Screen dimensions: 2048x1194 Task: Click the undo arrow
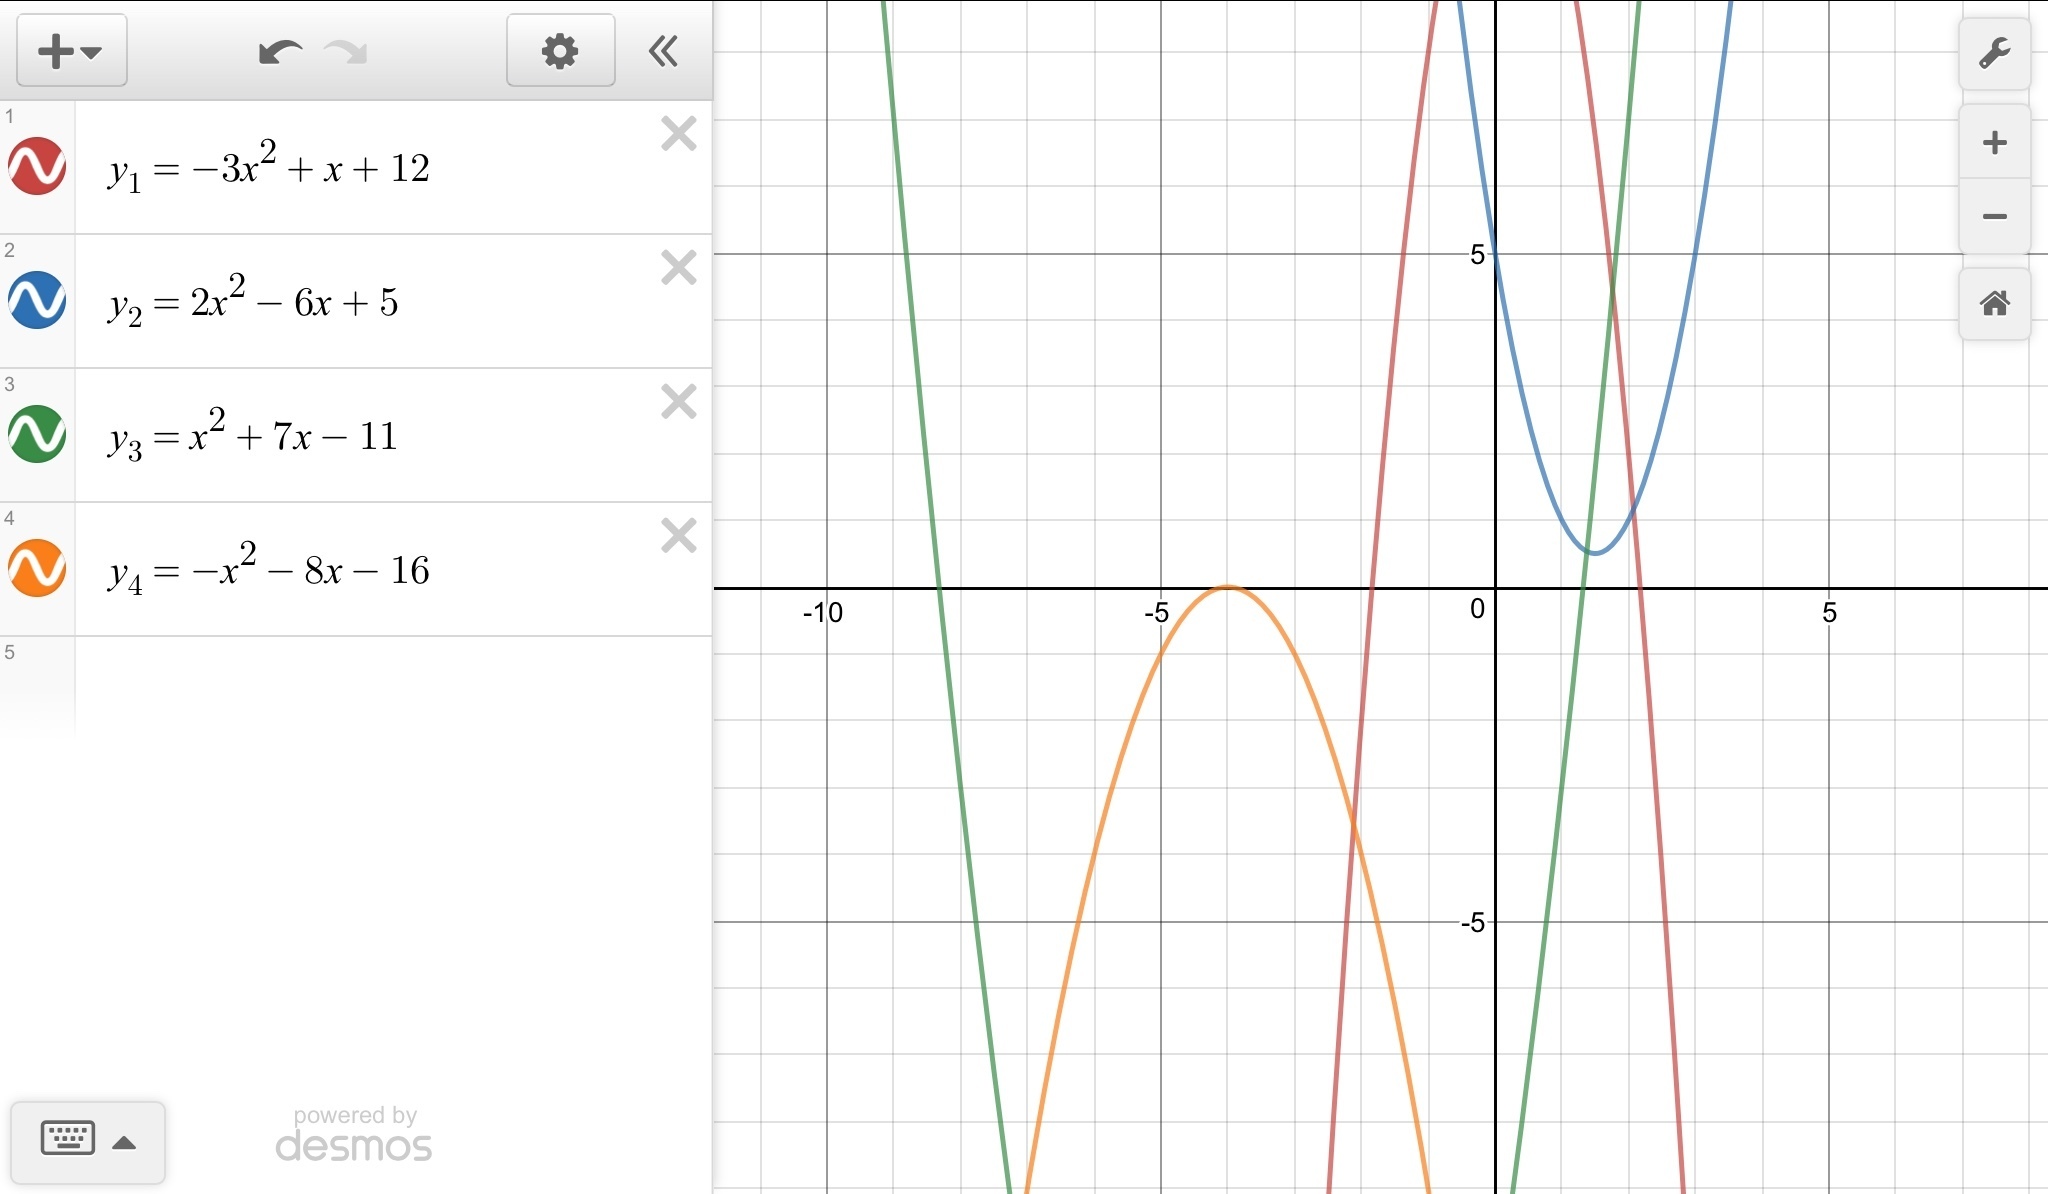[280, 52]
